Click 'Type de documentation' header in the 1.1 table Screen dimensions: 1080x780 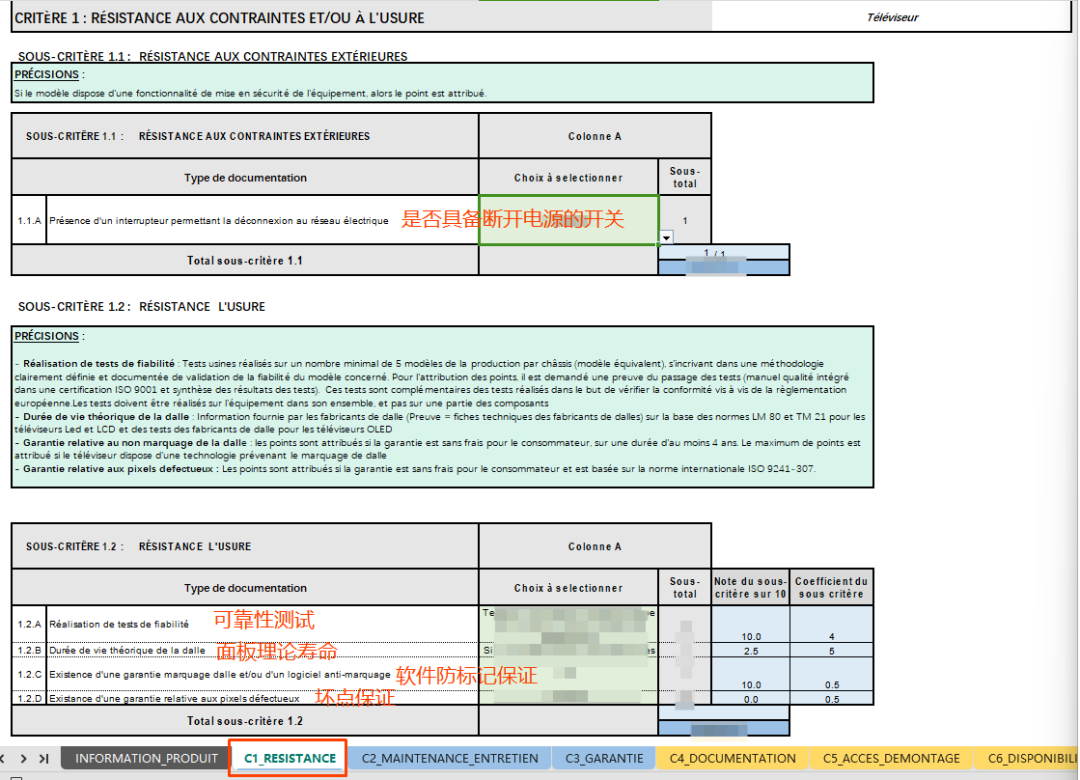pyautogui.click(x=245, y=178)
